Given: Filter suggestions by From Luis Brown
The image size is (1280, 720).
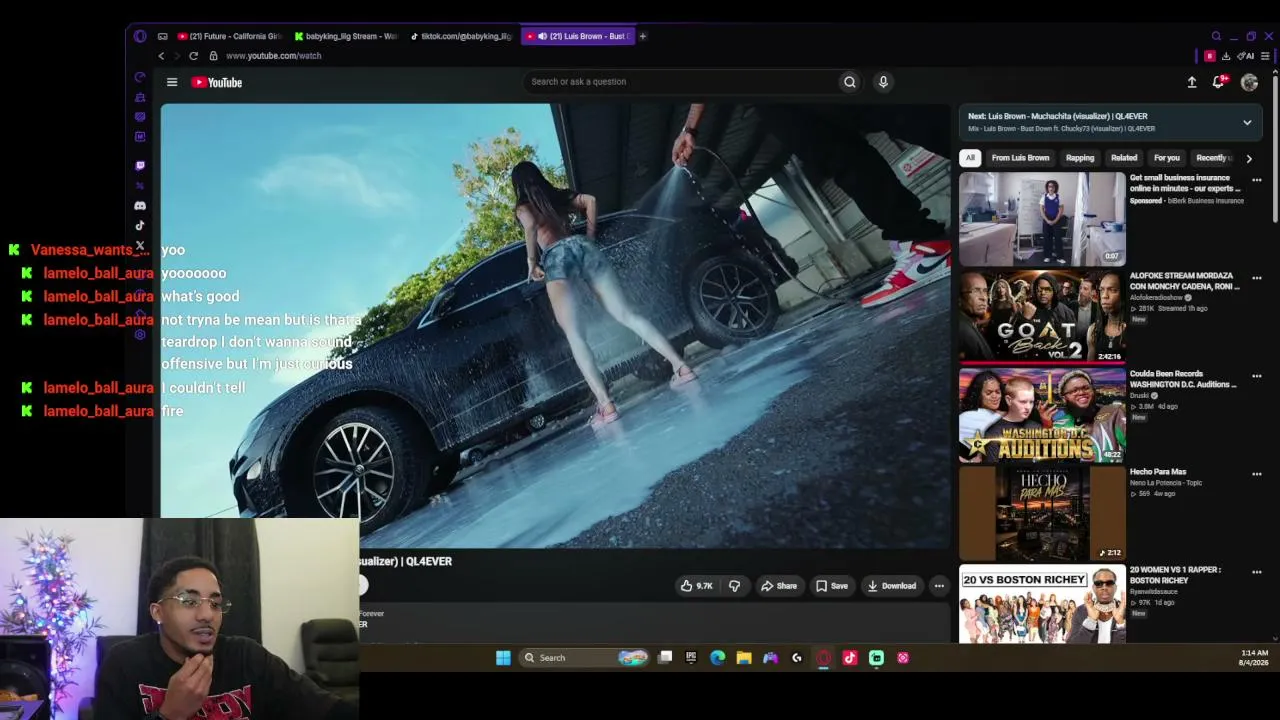Looking at the screenshot, I should click(x=1020, y=158).
